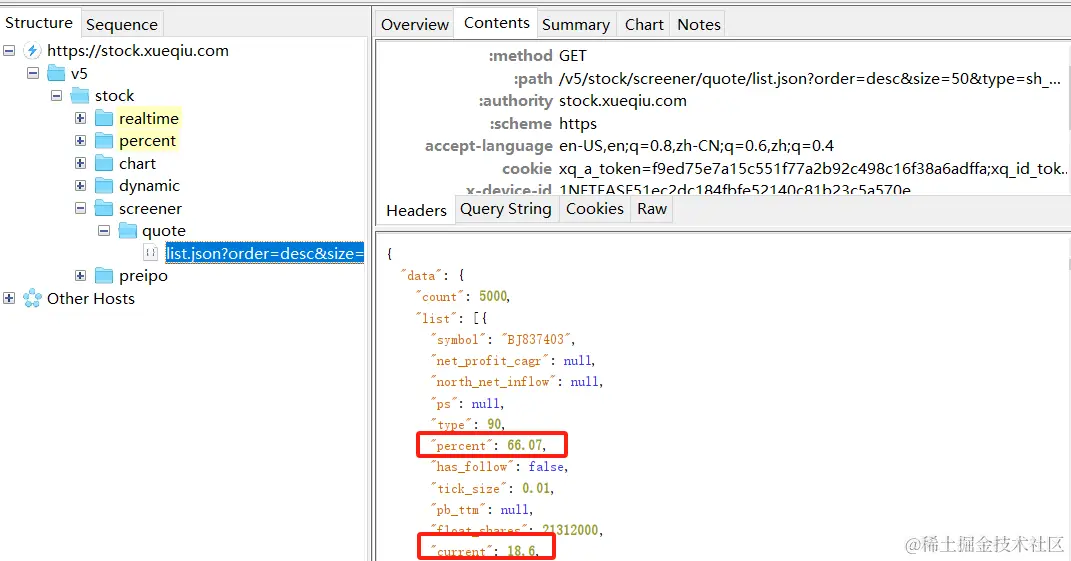Click the dynamic folder icon
The height and width of the screenshot is (561, 1071).
pos(104,186)
